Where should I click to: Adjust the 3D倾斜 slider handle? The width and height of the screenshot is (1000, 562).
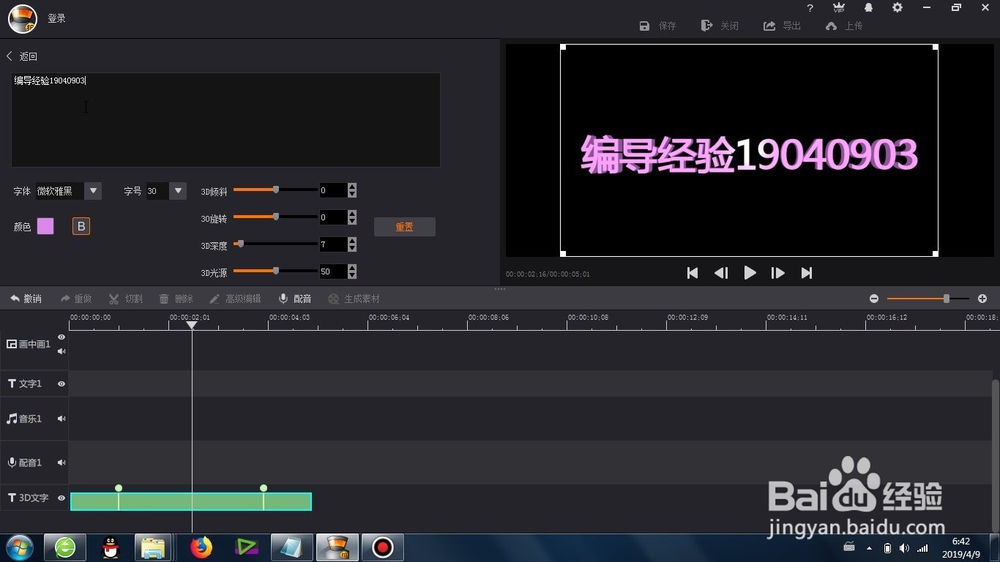[276, 189]
